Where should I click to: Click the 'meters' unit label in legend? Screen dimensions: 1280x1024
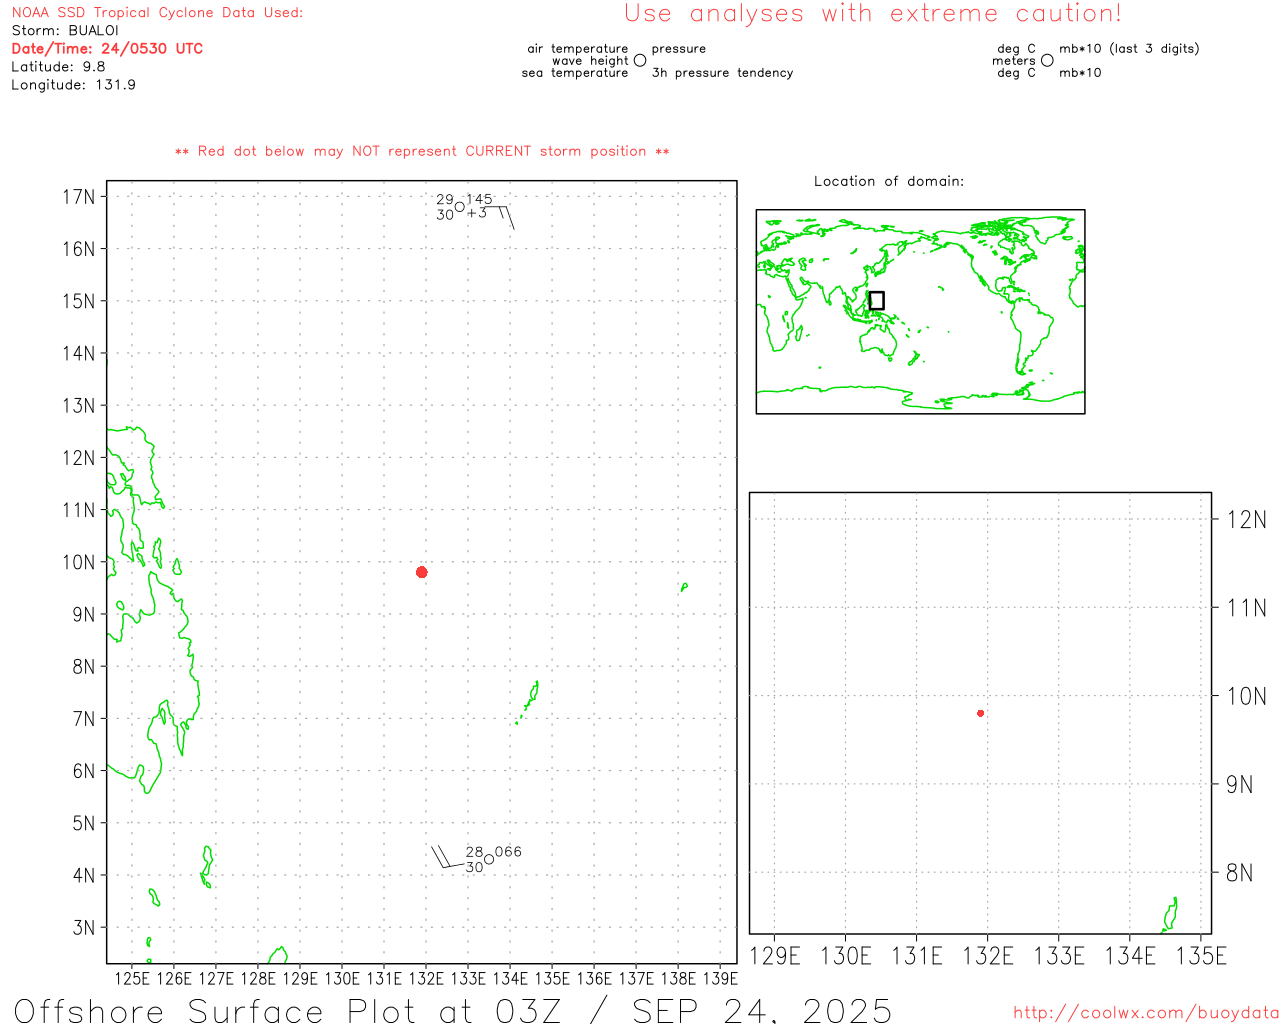(x=1014, y=61)
